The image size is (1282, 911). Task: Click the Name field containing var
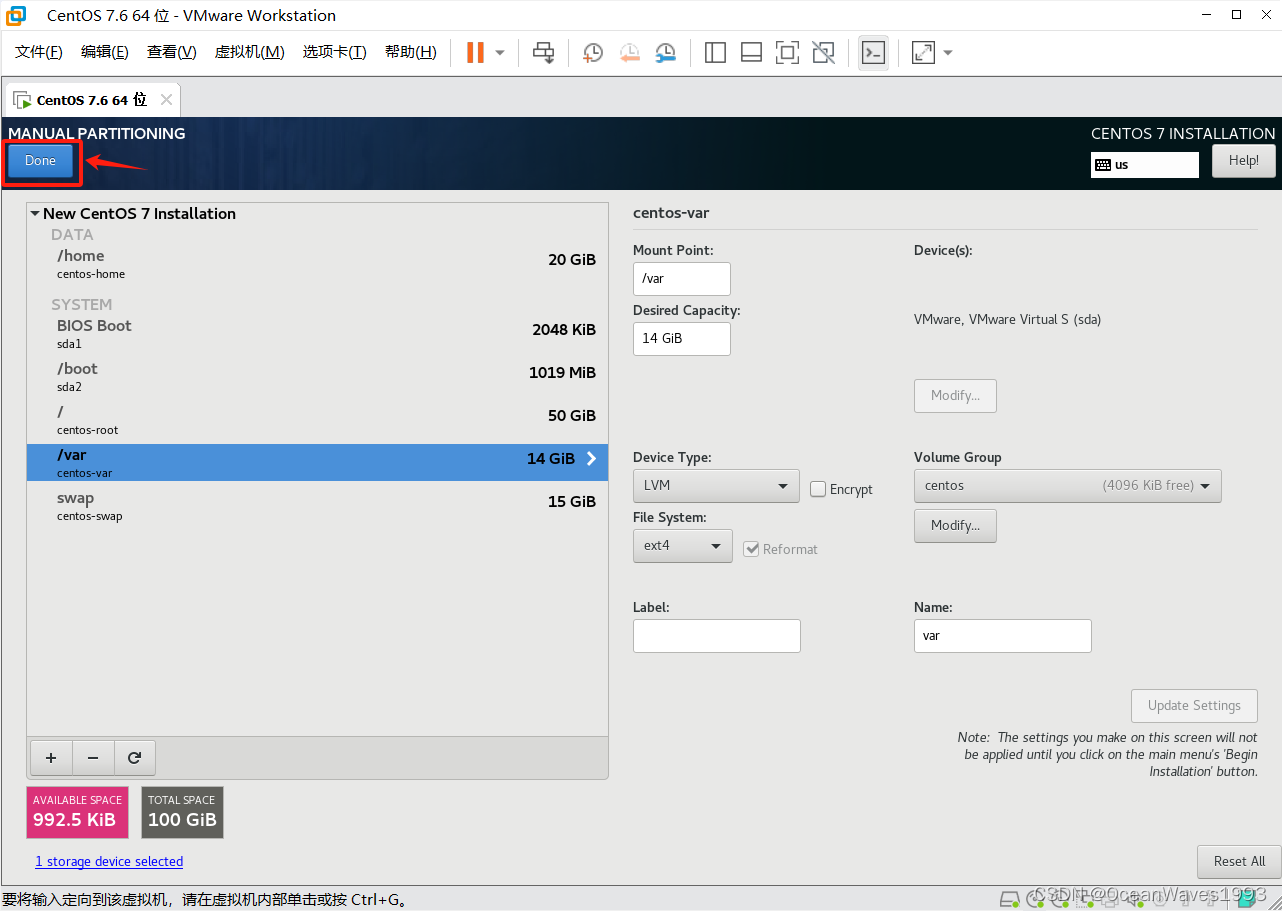(1003, 636)
